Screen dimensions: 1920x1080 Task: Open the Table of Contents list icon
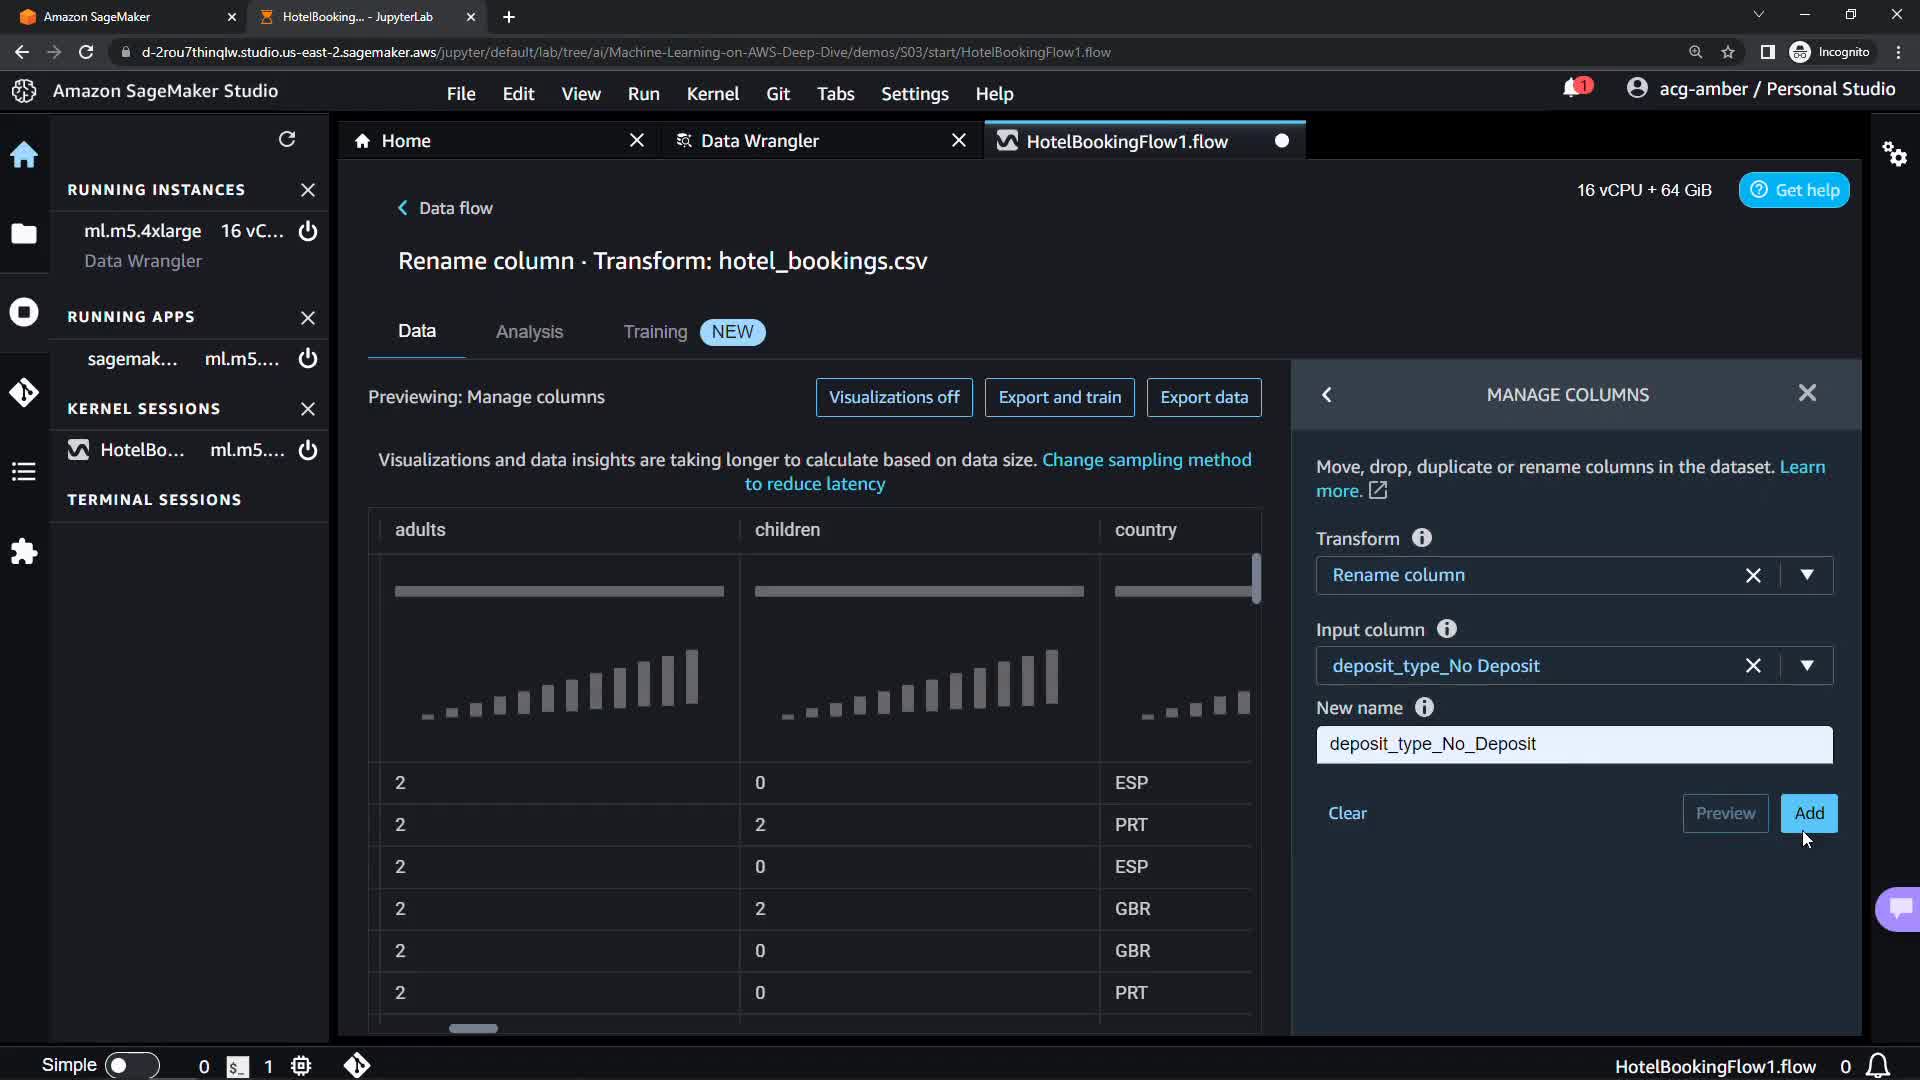click(x=24, y=471)
